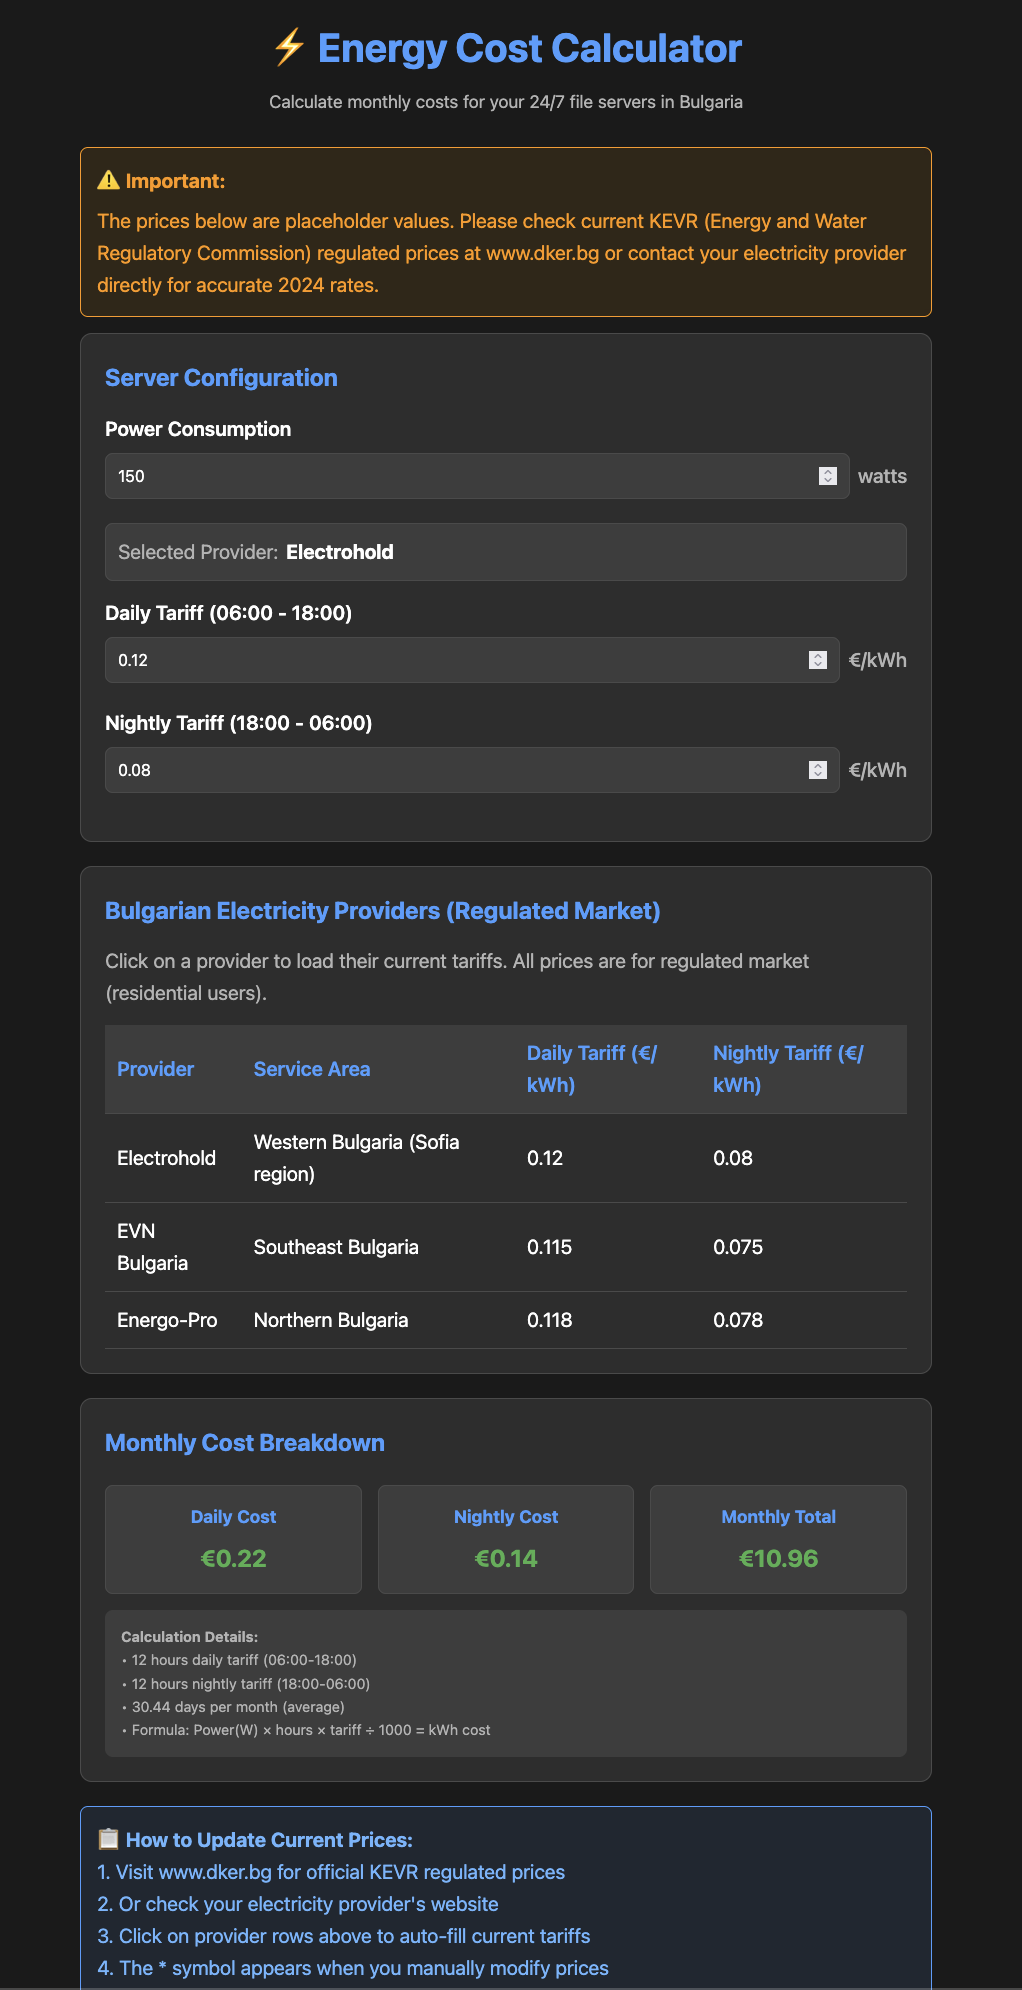Choose the Energo-Pro provider row

(505, 1320)
